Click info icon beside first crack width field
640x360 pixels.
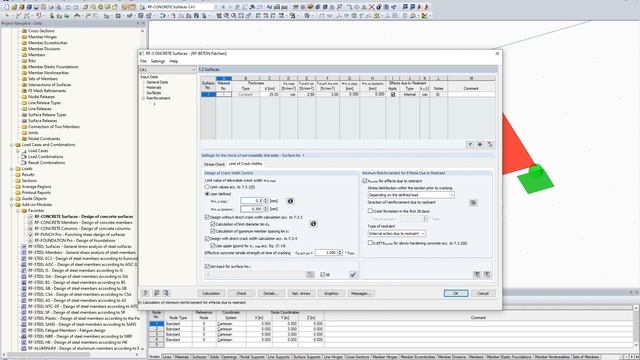pyautogui.click(x=290, y=201)
